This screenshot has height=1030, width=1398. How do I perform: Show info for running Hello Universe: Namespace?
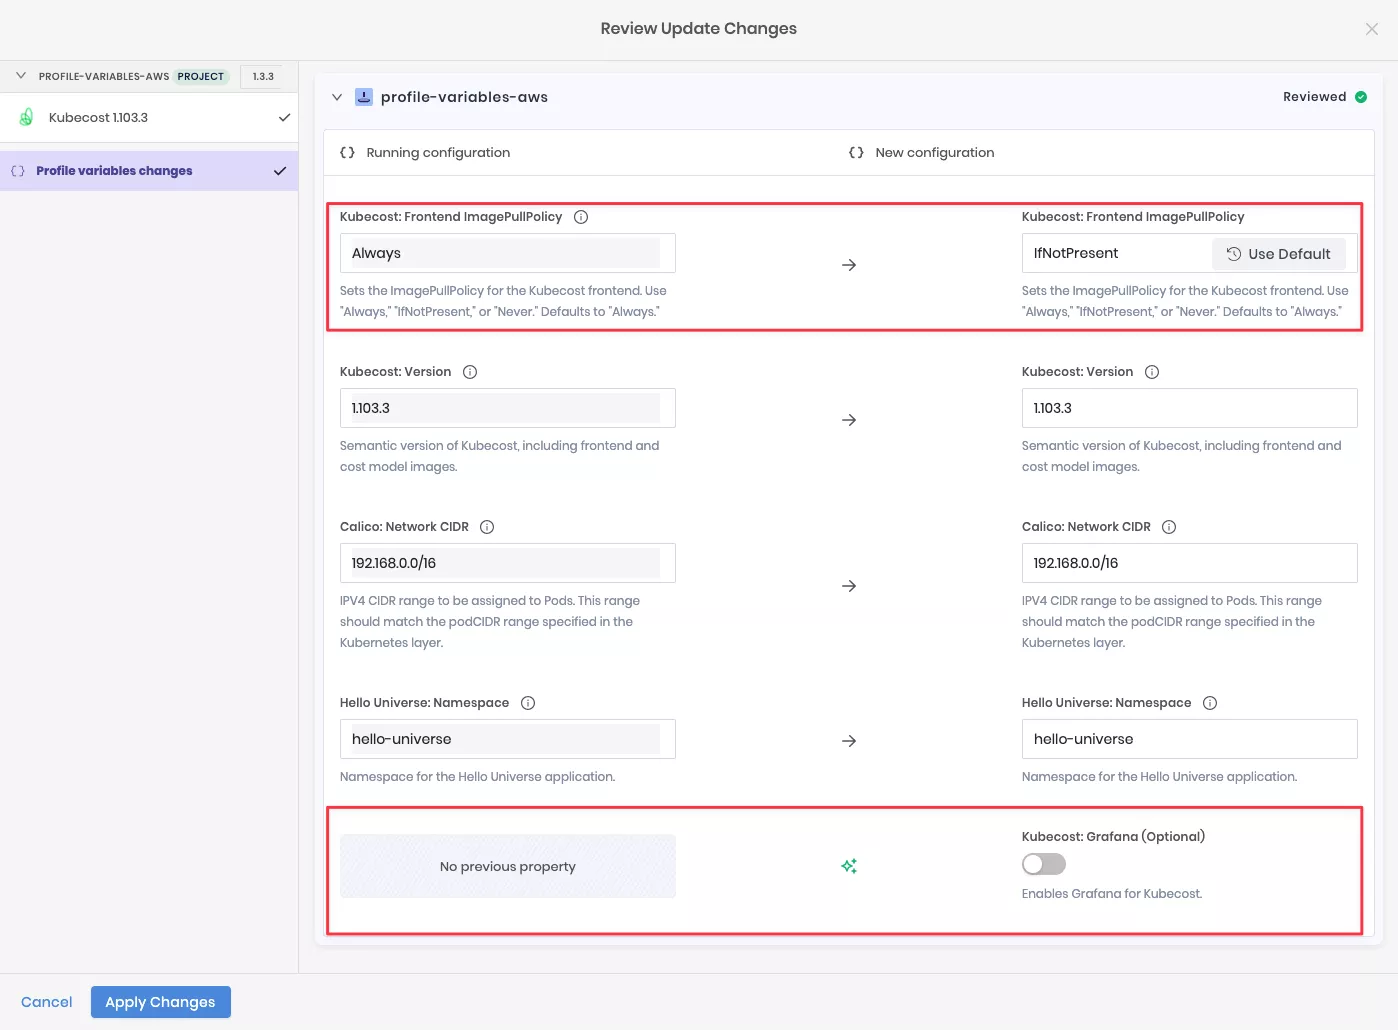[528, 703]
